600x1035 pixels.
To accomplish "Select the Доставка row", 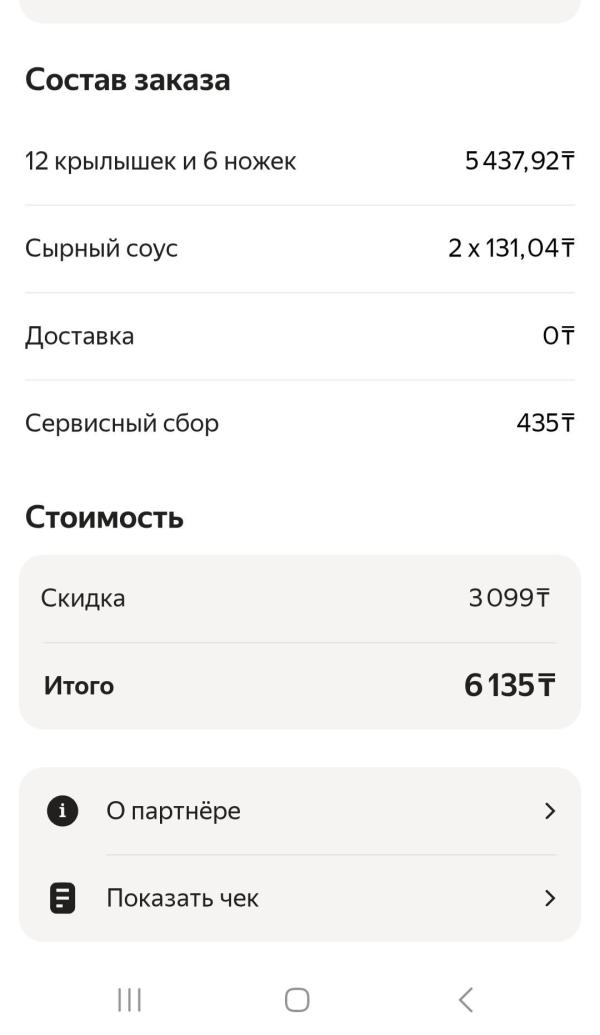I will [x=79, y=336].
